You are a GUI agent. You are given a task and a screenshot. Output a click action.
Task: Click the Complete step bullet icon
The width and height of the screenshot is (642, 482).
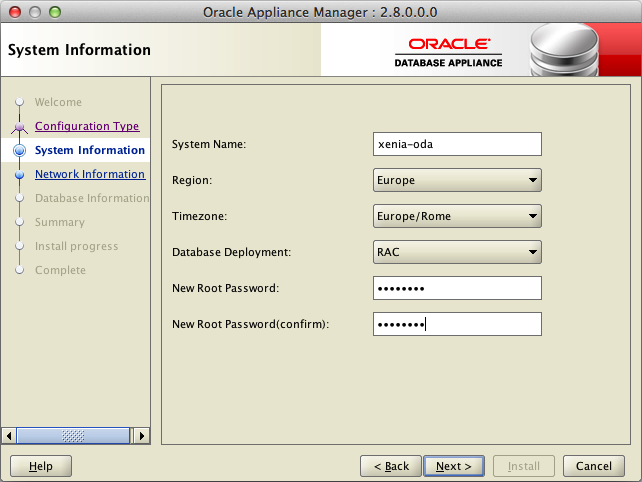pyautogui.click(x=19, y=270)
